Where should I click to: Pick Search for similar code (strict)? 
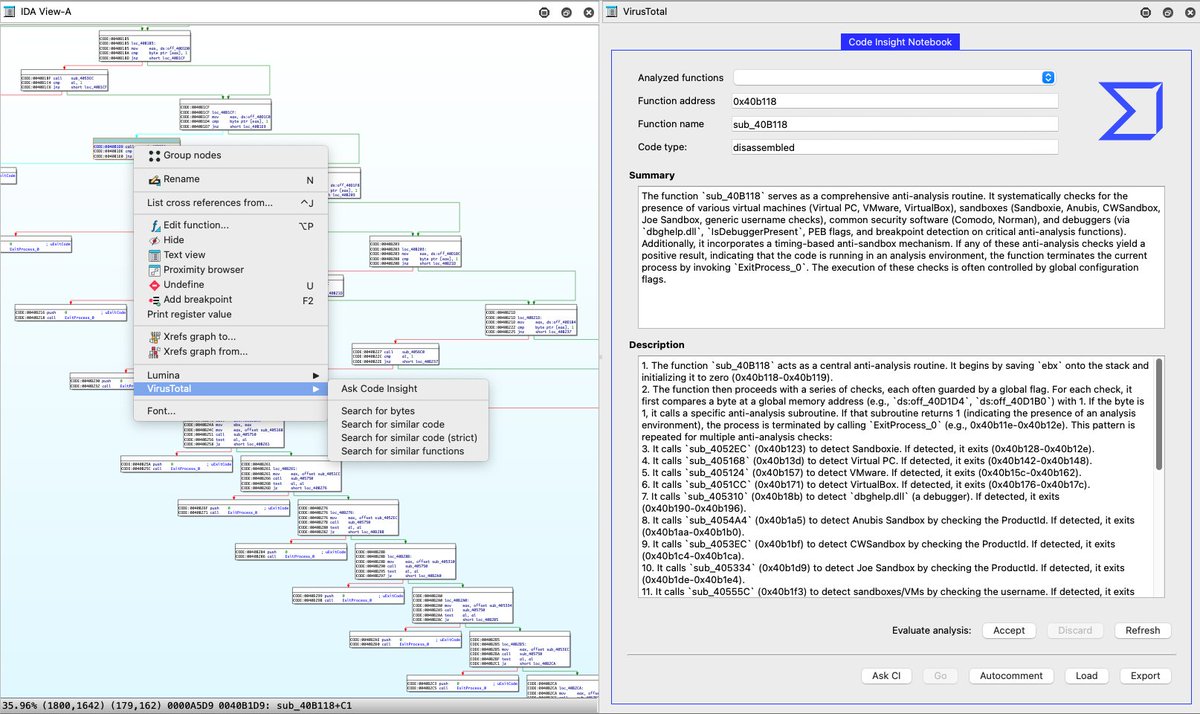(x=410, y=438)
